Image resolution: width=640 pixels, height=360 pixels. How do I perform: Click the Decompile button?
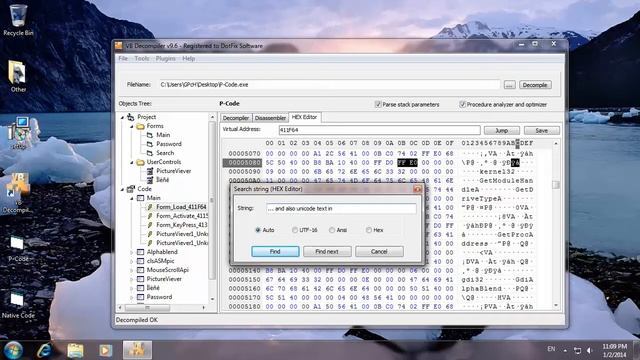(535, 85)
